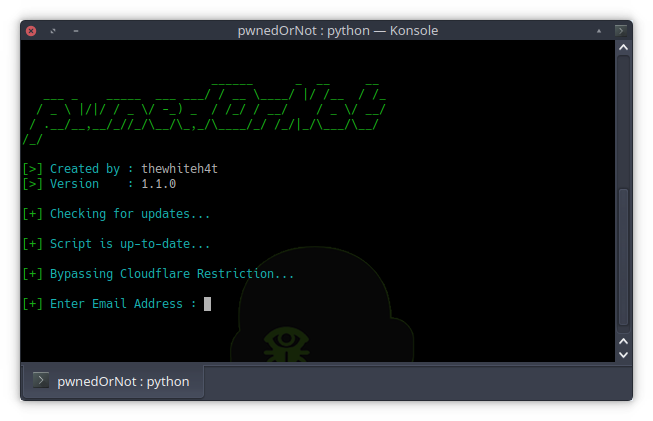Click 'Bypassing Cloudflare Restriction...' text

172,274
